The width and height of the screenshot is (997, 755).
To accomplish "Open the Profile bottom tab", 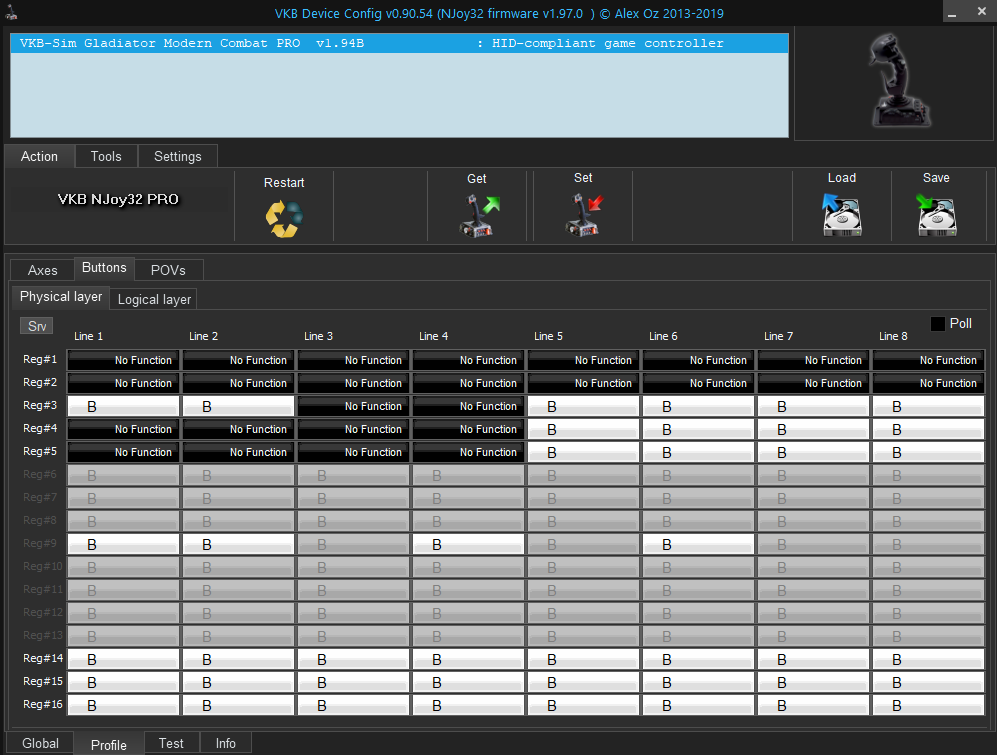I will (x=109, y=745).
